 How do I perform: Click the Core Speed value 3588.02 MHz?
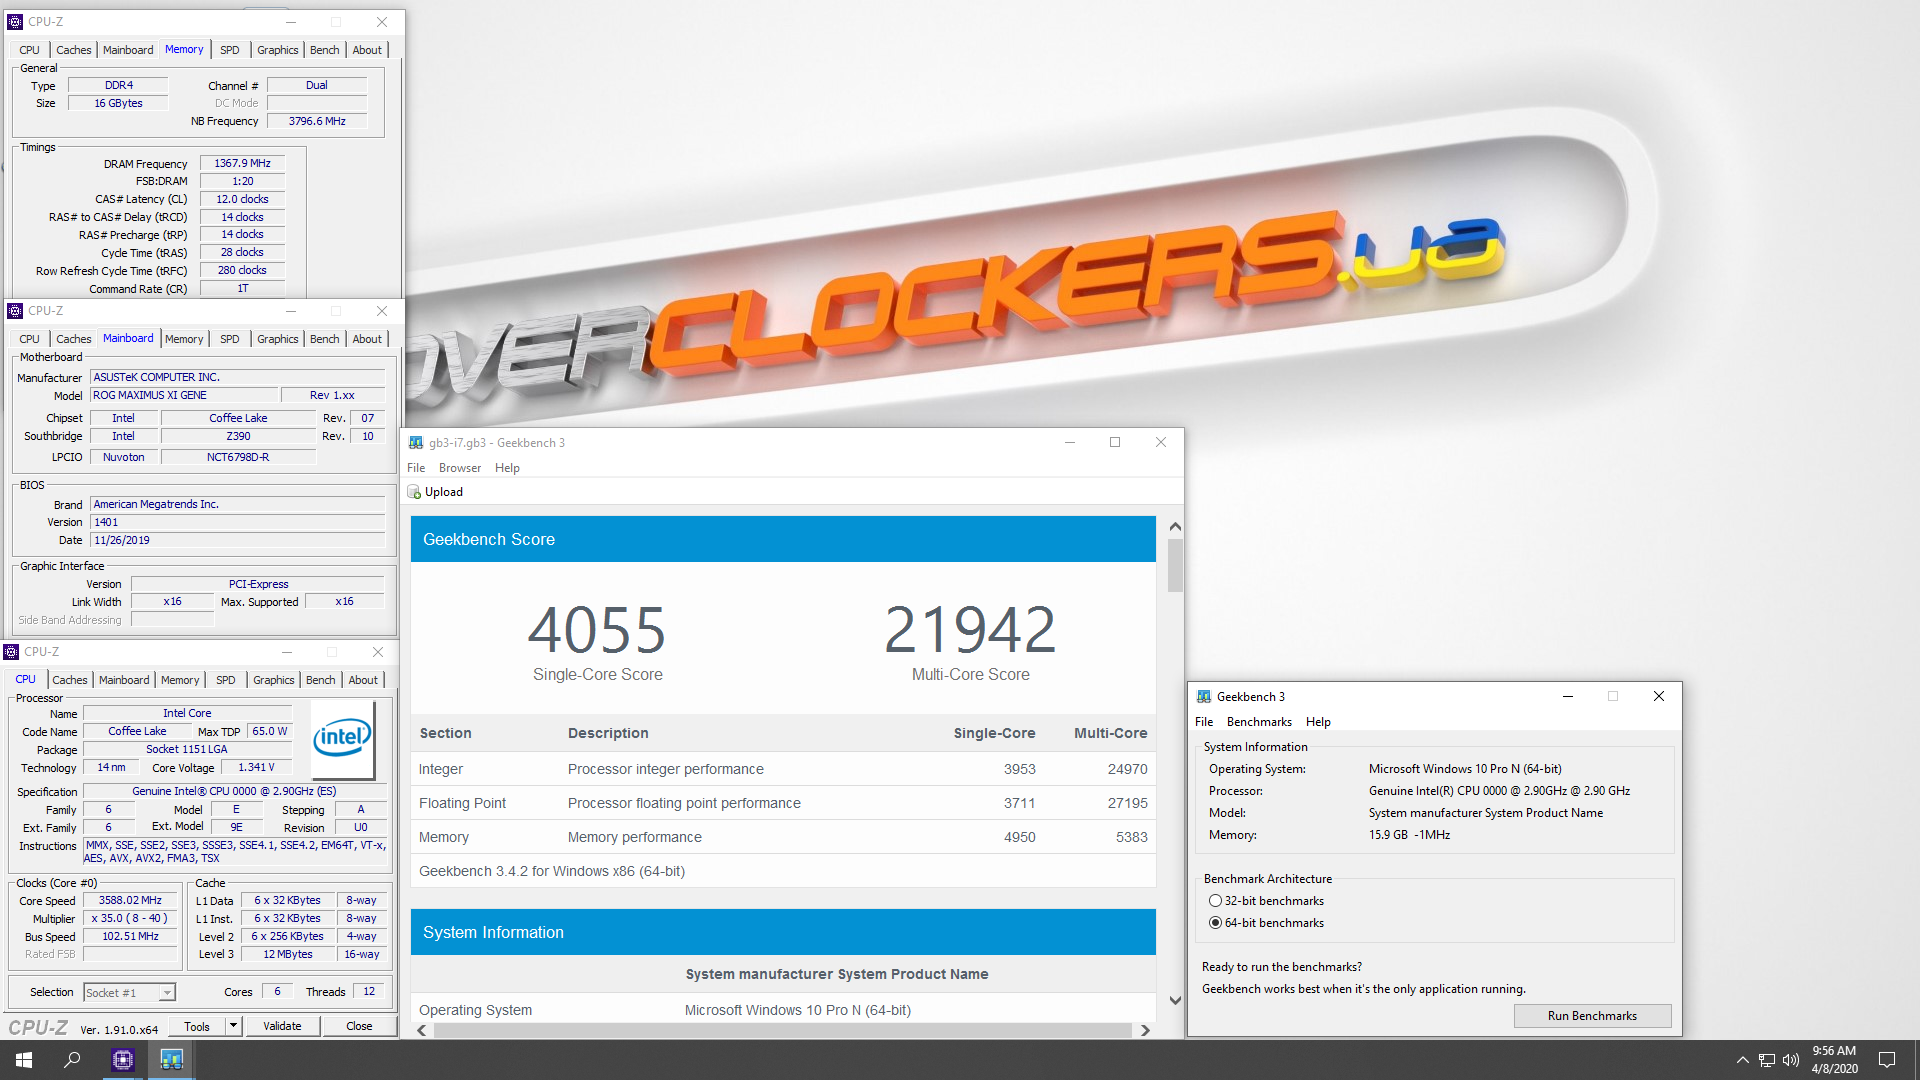(x=130, y=901)
